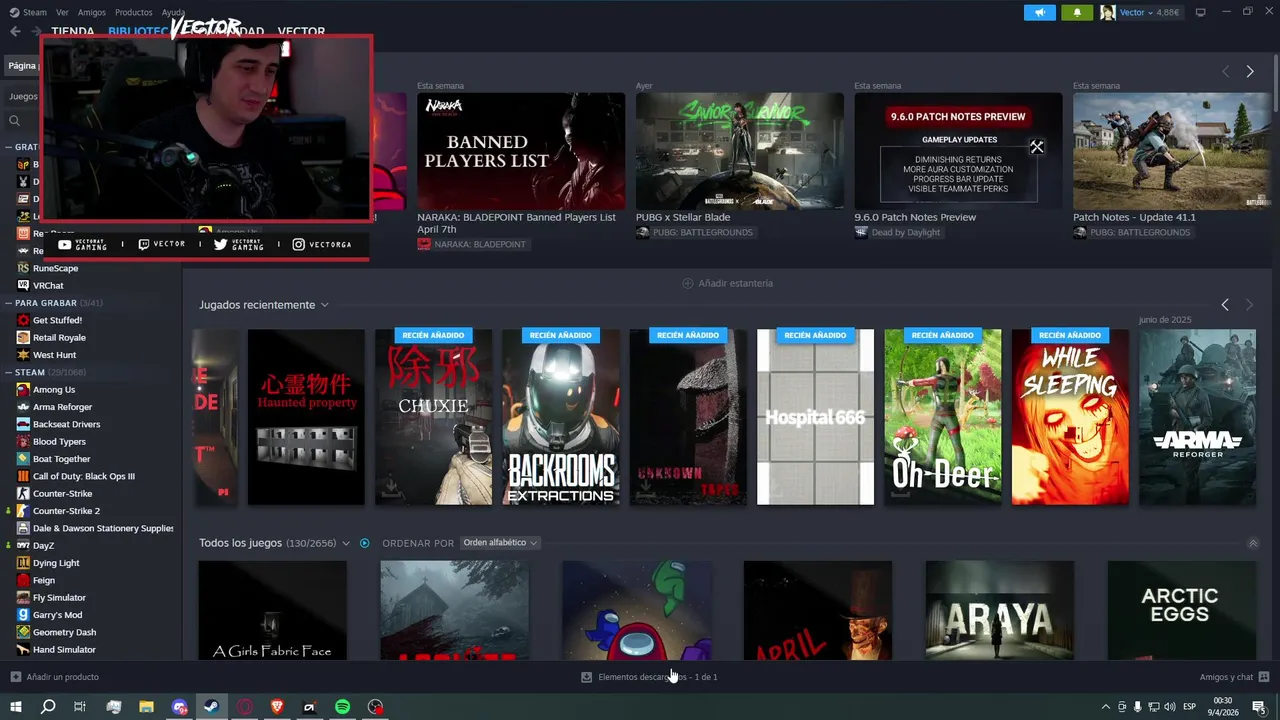Select Dale & Dawson Stationery Supplies
This screenshot has width=1280, height=720.
point(103,528)
